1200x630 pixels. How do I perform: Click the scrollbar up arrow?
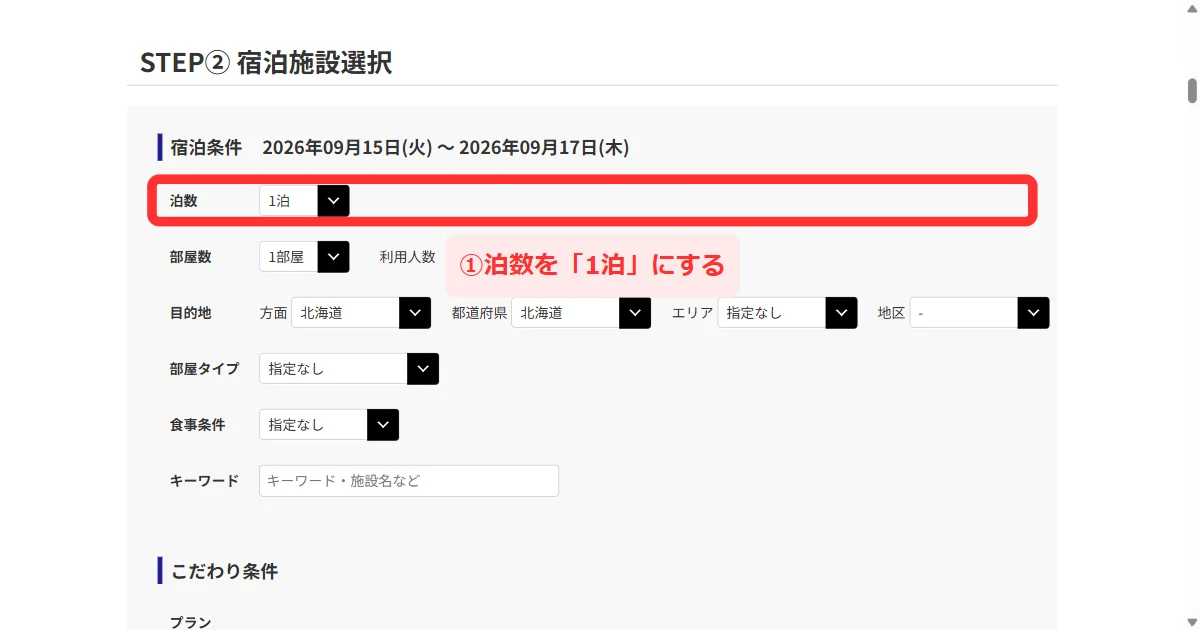(1192, 8)
